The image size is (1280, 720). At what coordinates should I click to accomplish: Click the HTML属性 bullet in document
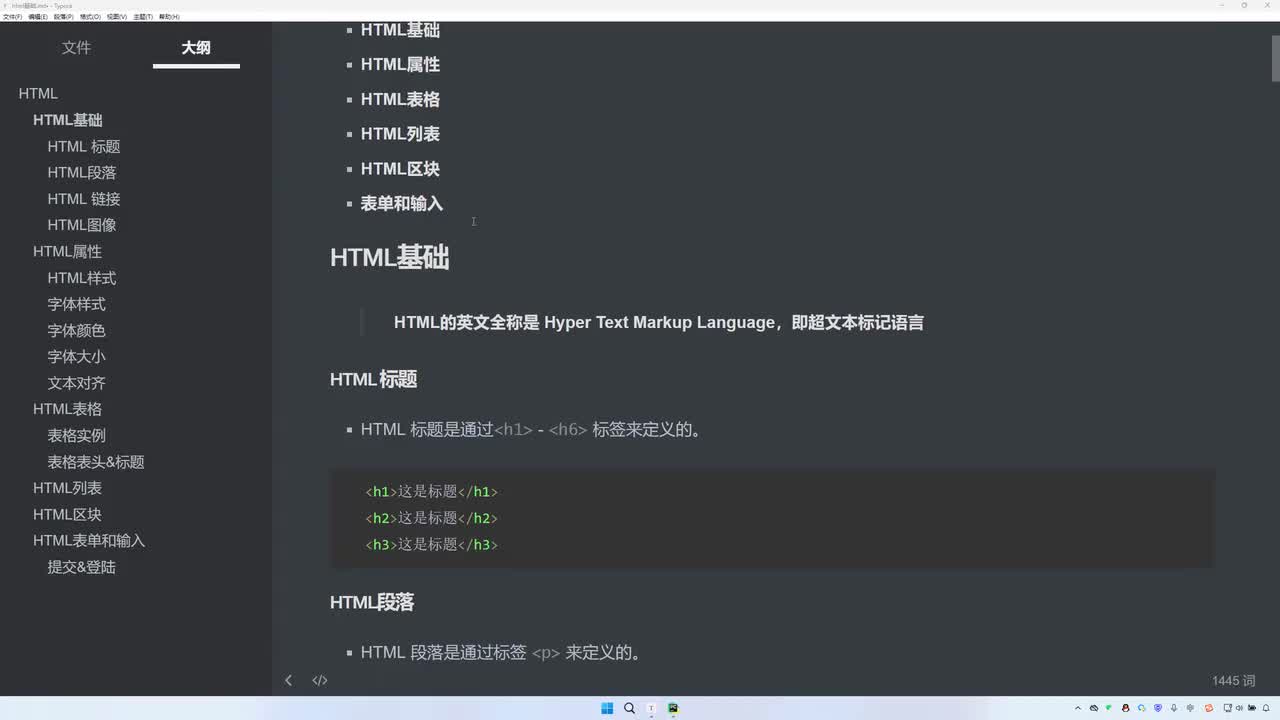coord(400,64)
